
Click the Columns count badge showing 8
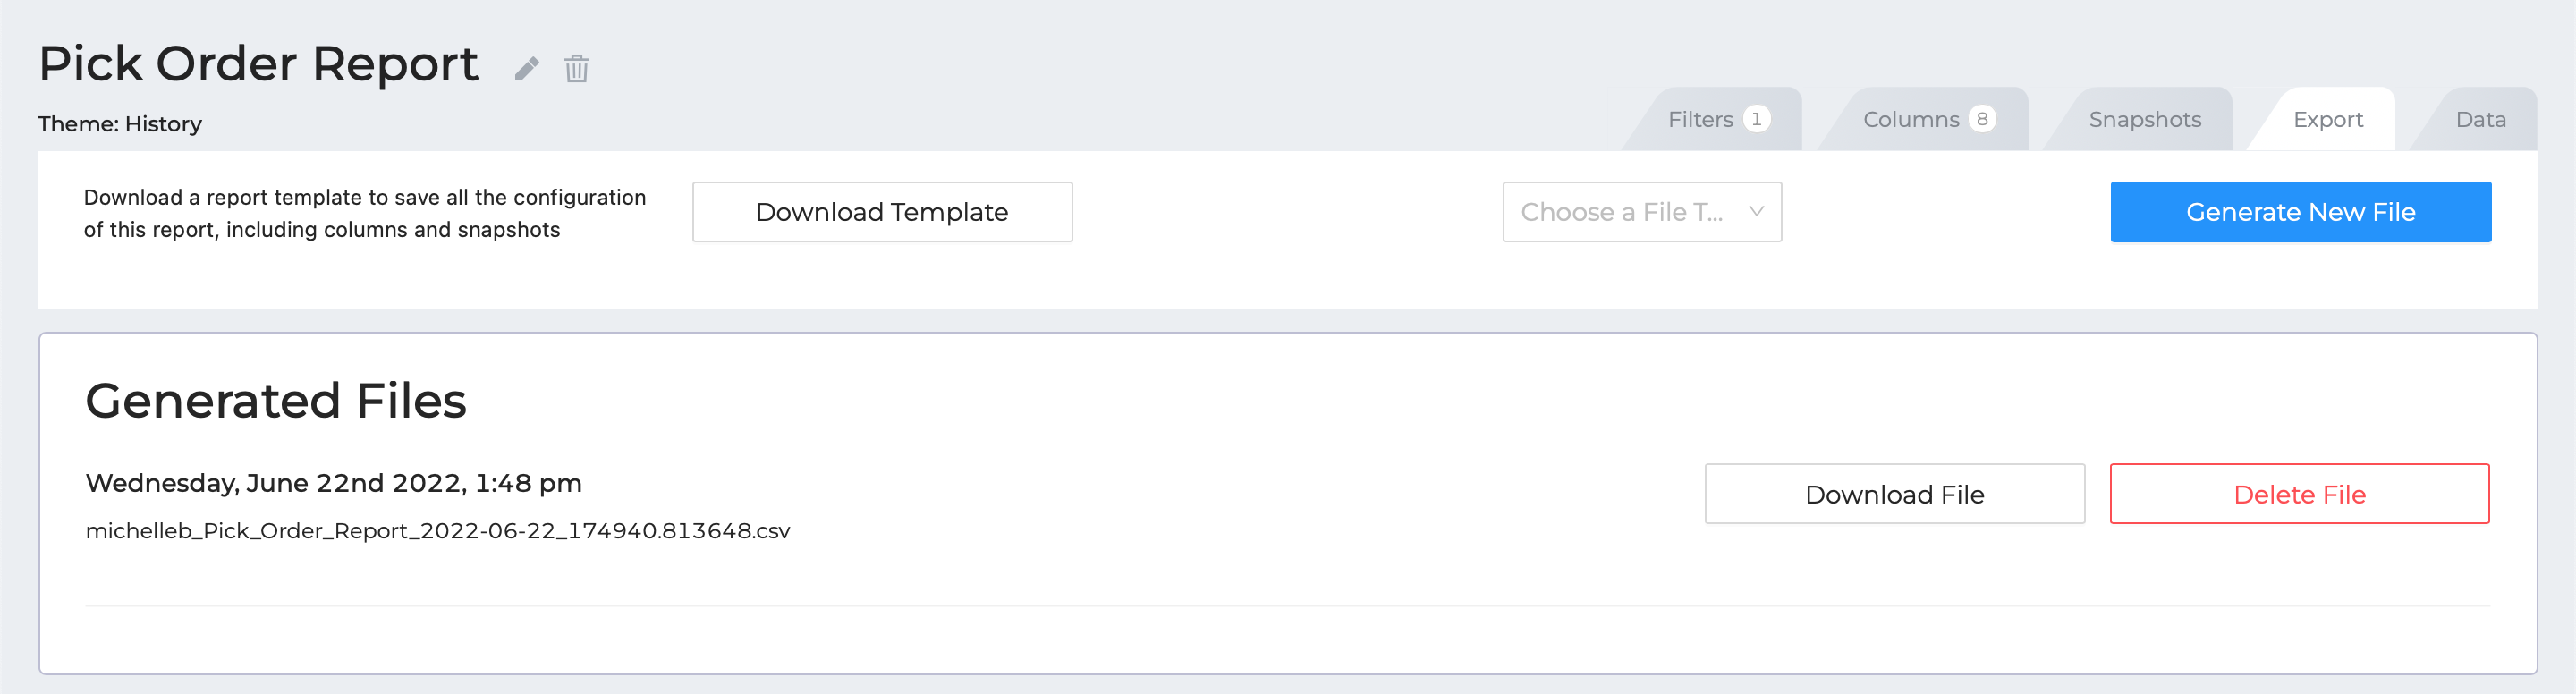[1982, 119]
